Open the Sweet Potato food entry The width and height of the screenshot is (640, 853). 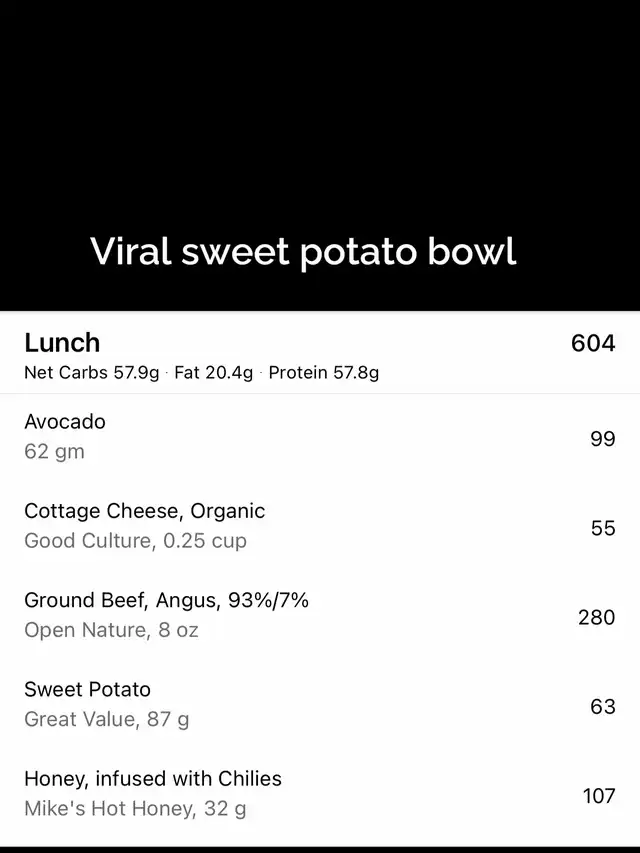[x=87, y=689]
